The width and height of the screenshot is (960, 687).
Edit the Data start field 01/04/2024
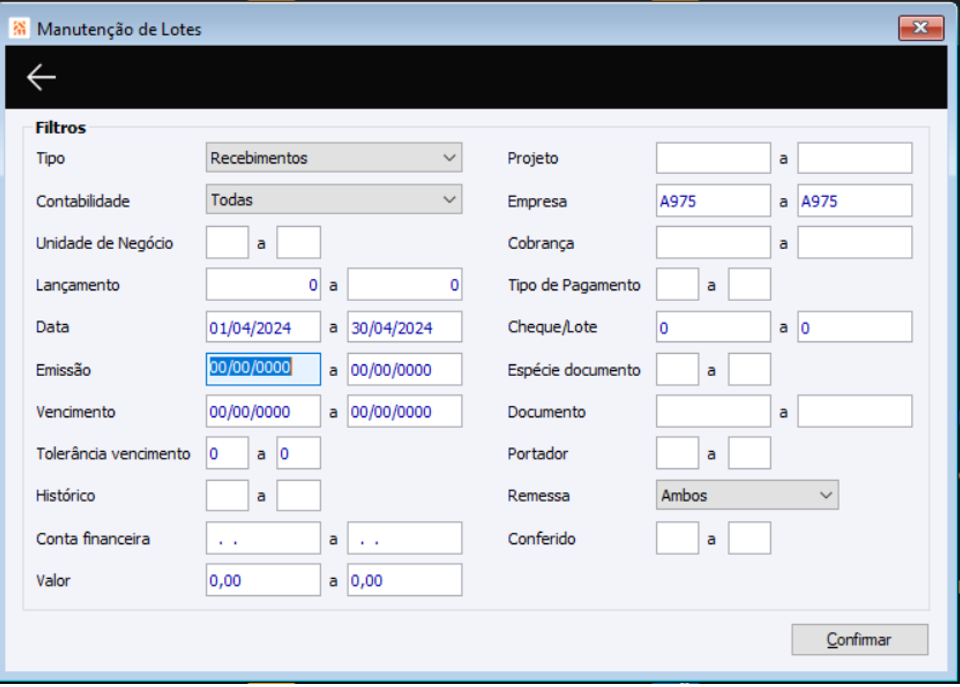click(x=263, y=327)
